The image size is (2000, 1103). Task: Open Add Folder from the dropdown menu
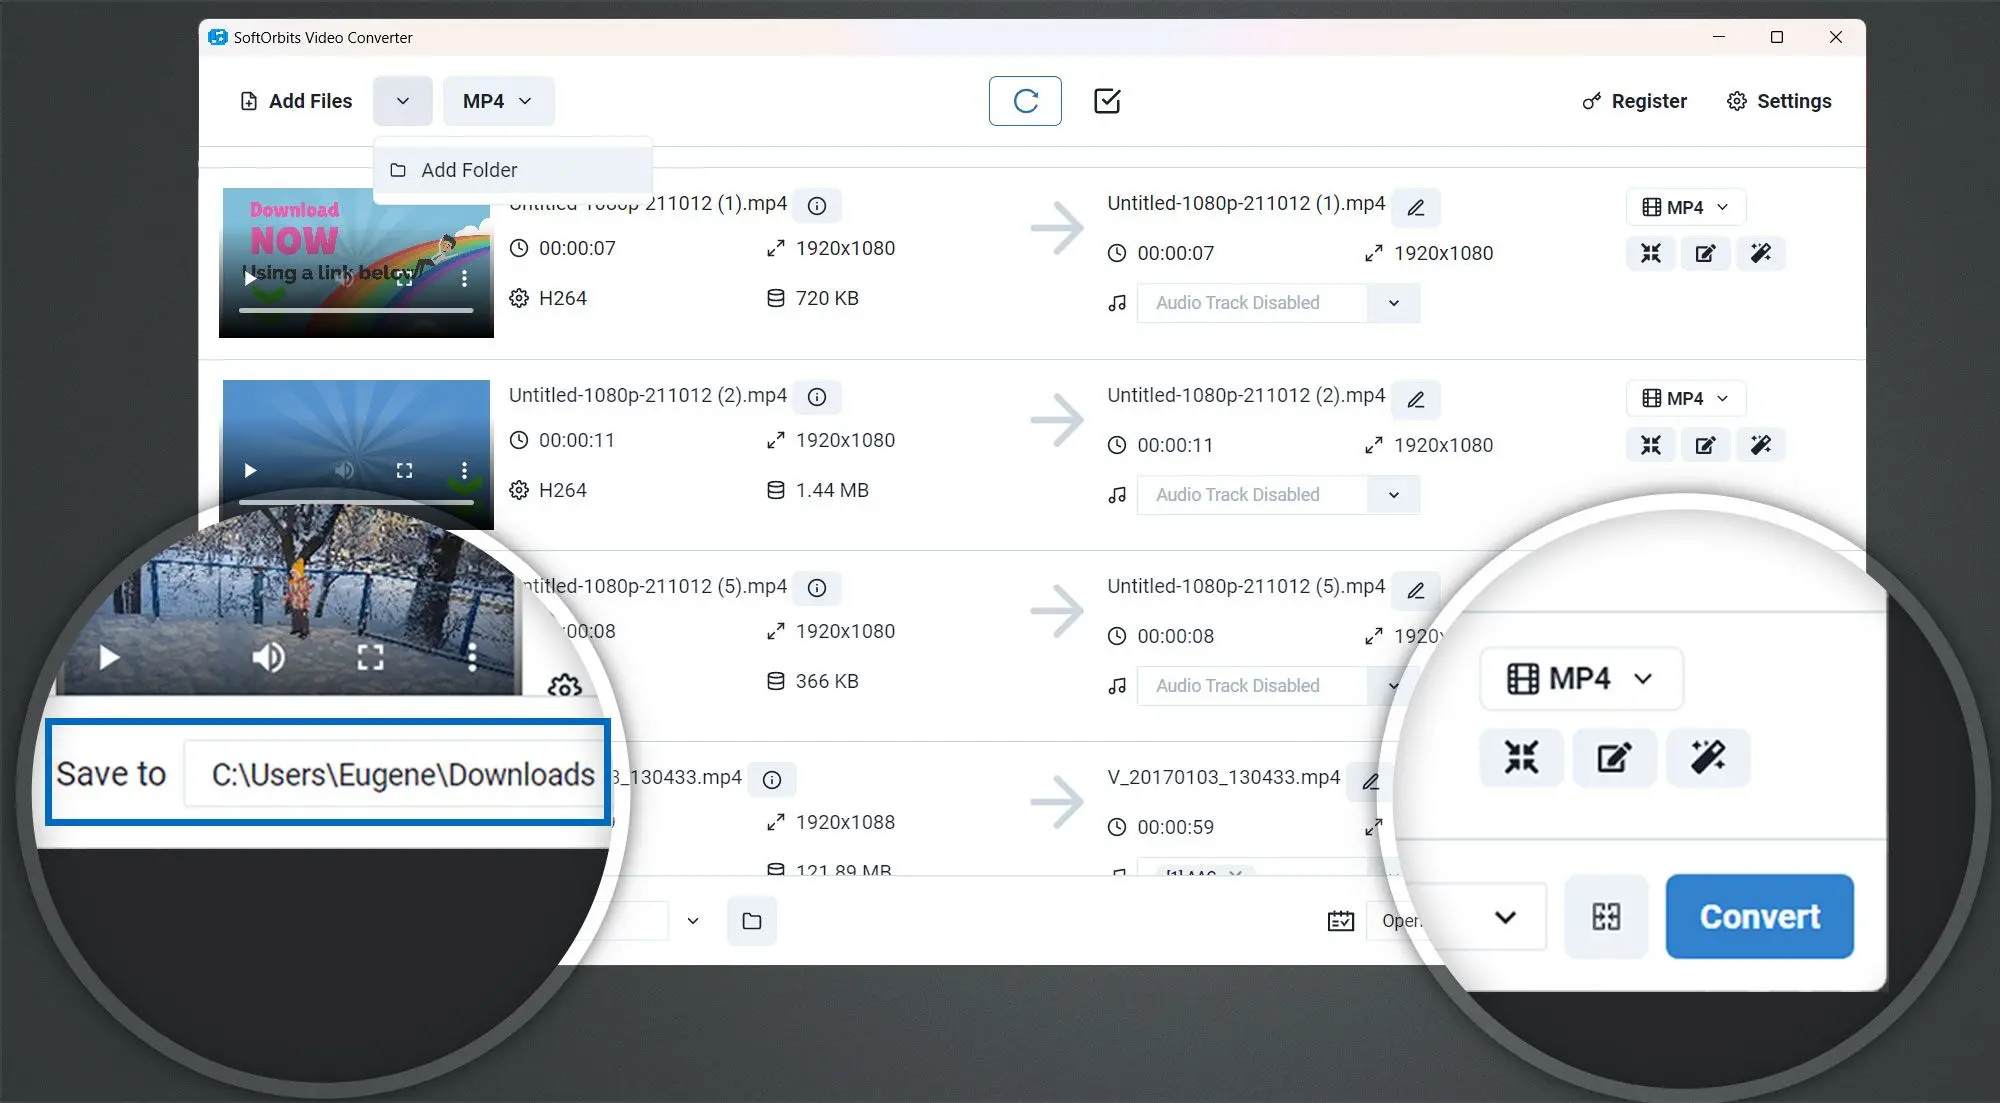[468, 170]
